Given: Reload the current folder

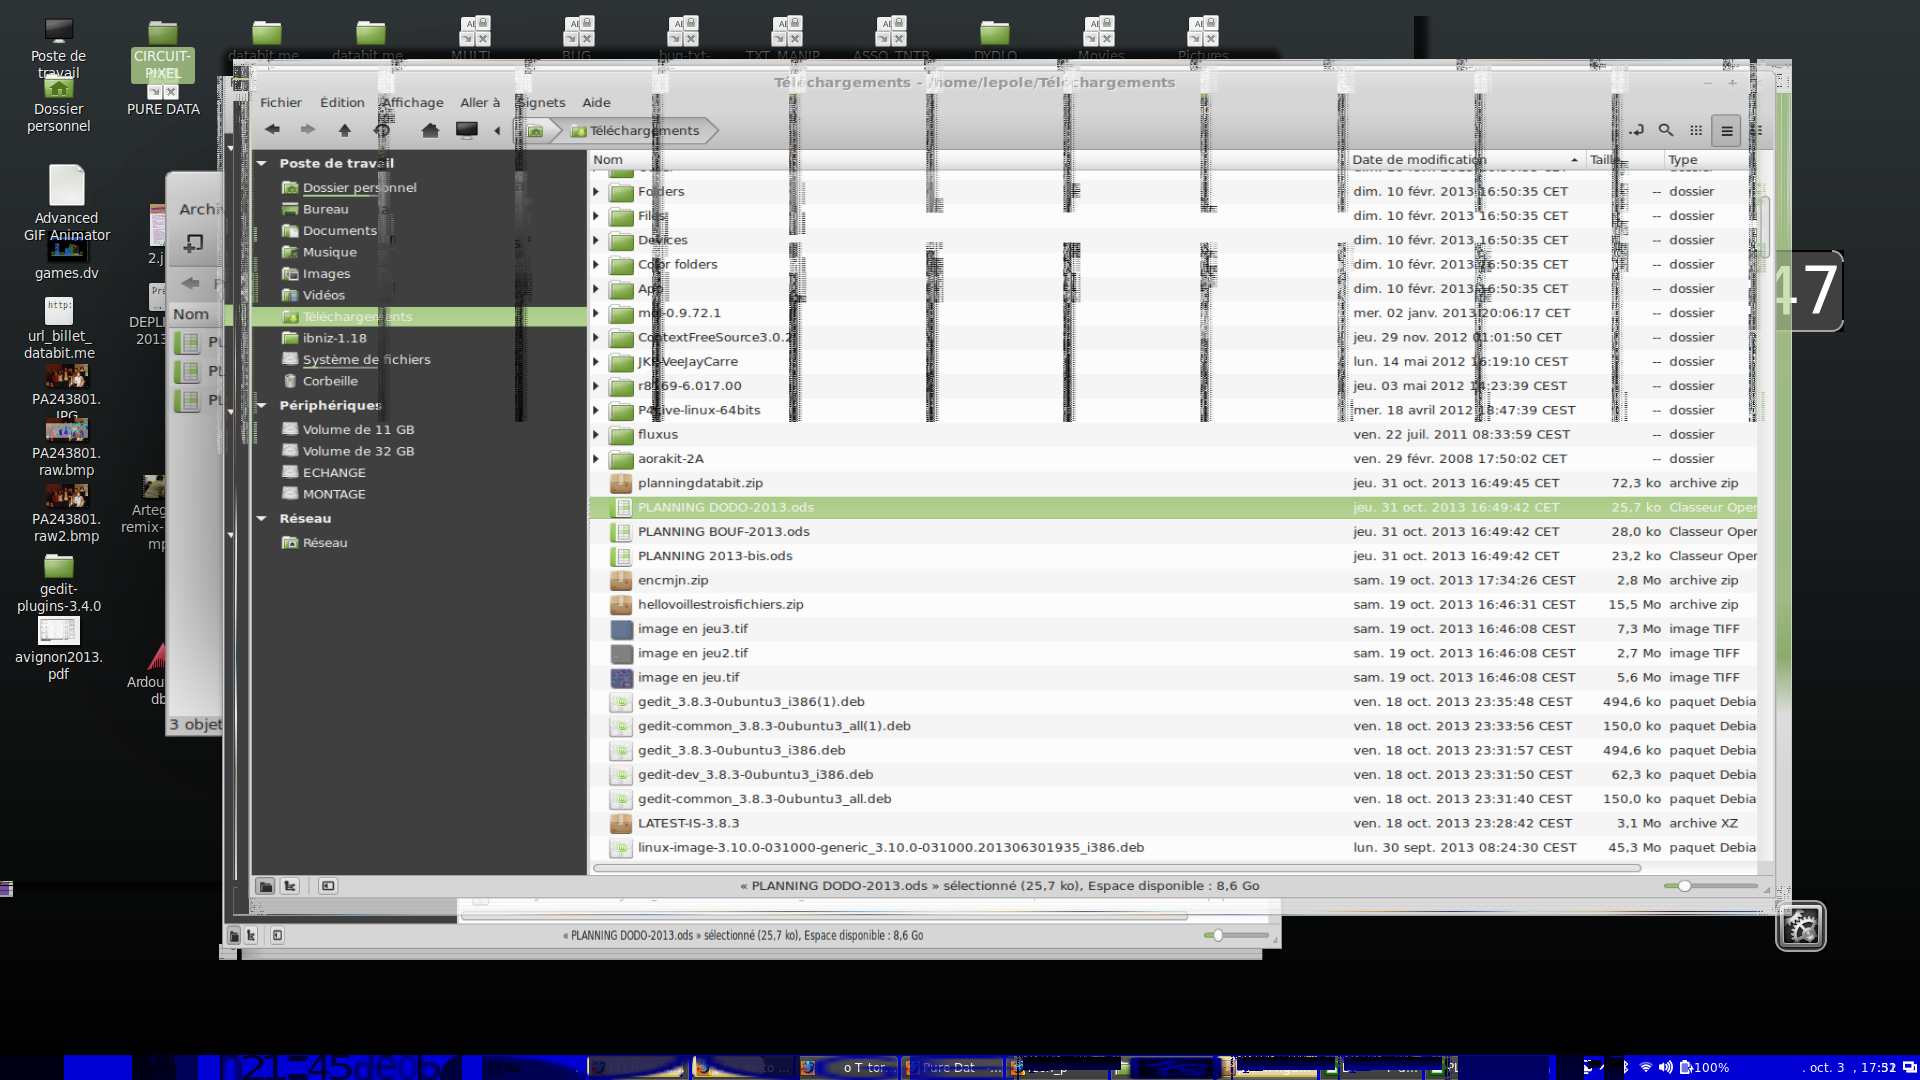Looking at the screenshot, I should (x=382, y=130).
